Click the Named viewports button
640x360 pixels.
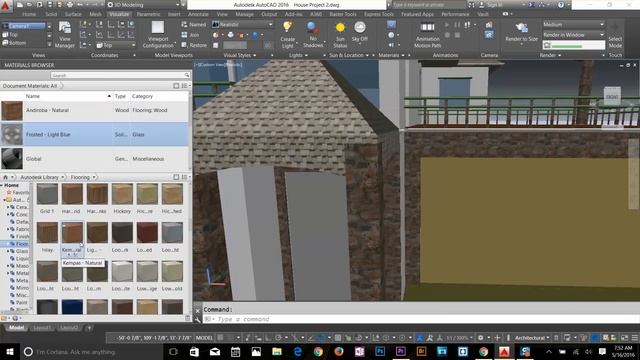tap(194, 24)
